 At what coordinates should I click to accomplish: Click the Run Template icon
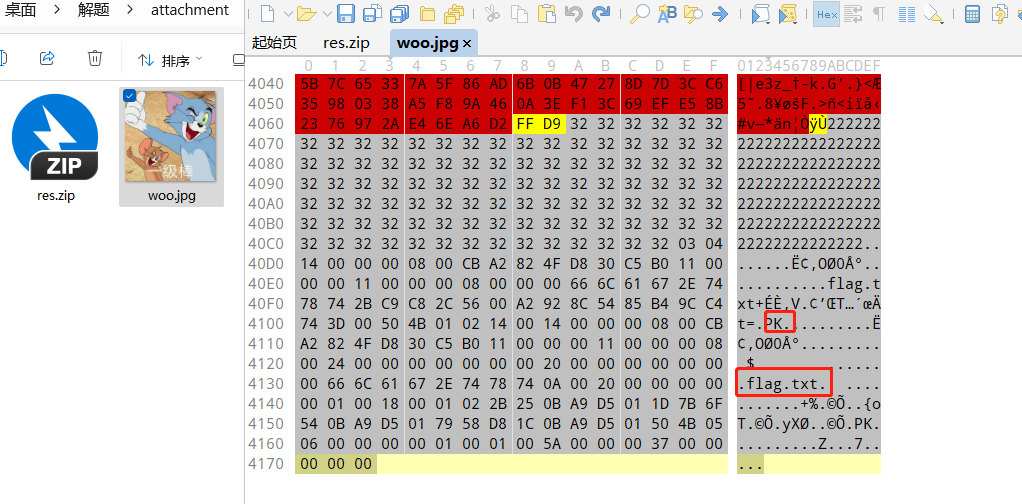click(788, 14)
